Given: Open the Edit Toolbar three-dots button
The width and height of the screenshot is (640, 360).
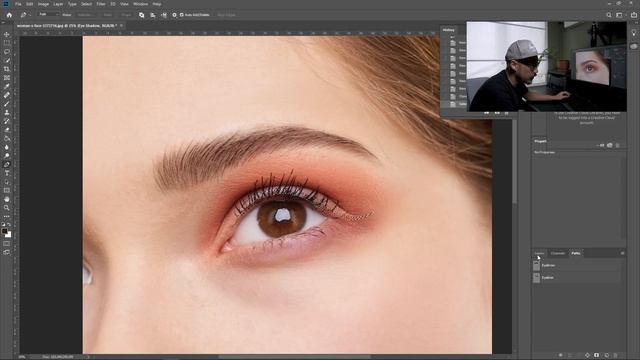Looking at the screenshot, I should pyautogui.click(x=7, y=216).
